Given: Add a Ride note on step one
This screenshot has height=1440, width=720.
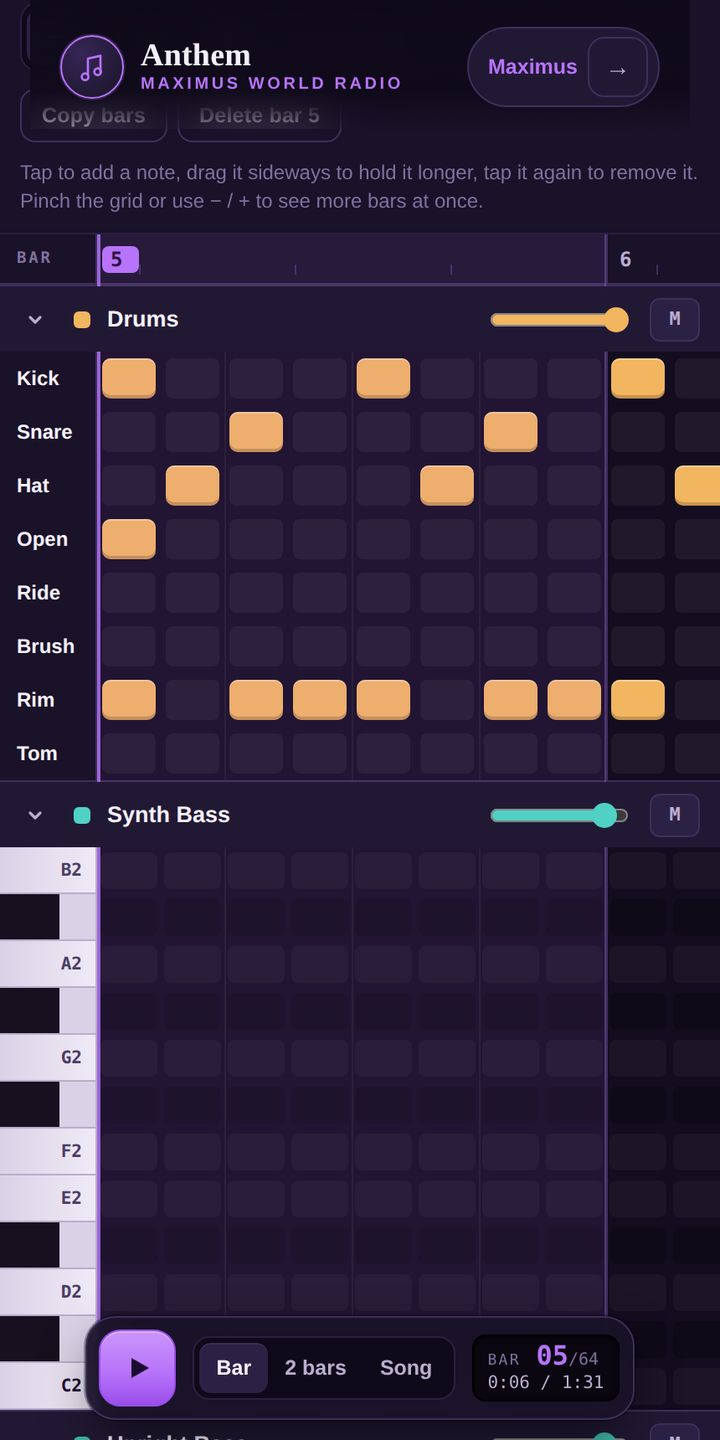Looking at the screenshot, I should 129,593.
